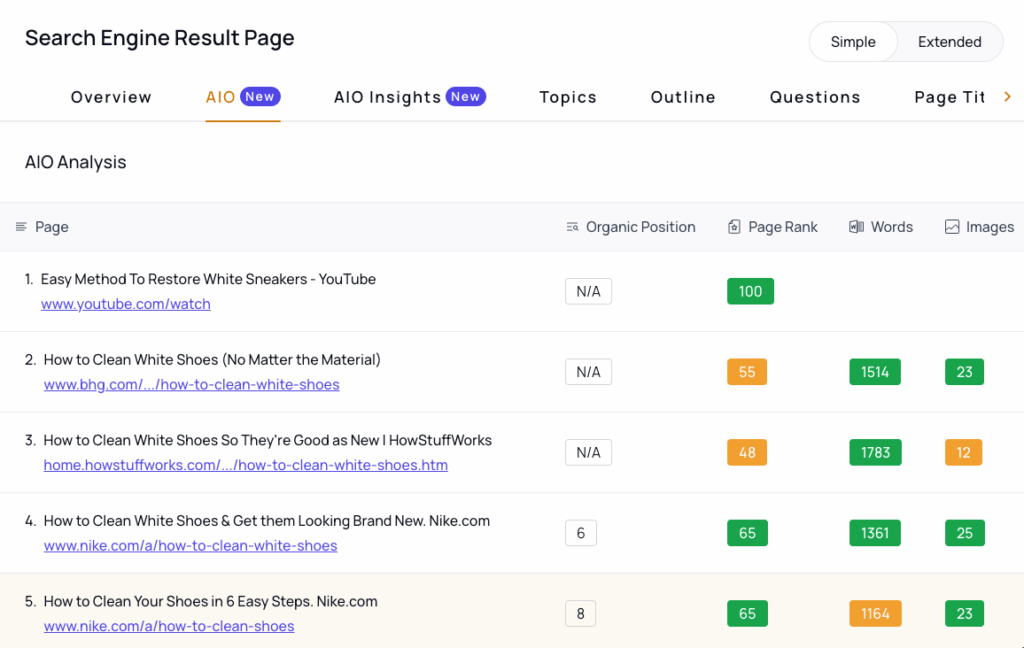The height and width of the screenshot is (648, 1024).
Task: Click the orange 48 Page Rank badge
Action: (x=746, y=452)
